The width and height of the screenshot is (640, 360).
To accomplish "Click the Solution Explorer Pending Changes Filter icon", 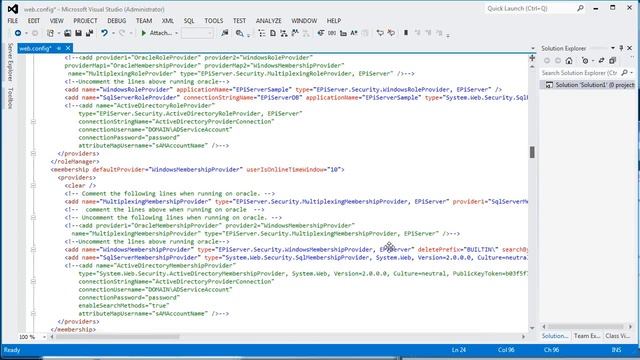I will (x=585, y=61).
